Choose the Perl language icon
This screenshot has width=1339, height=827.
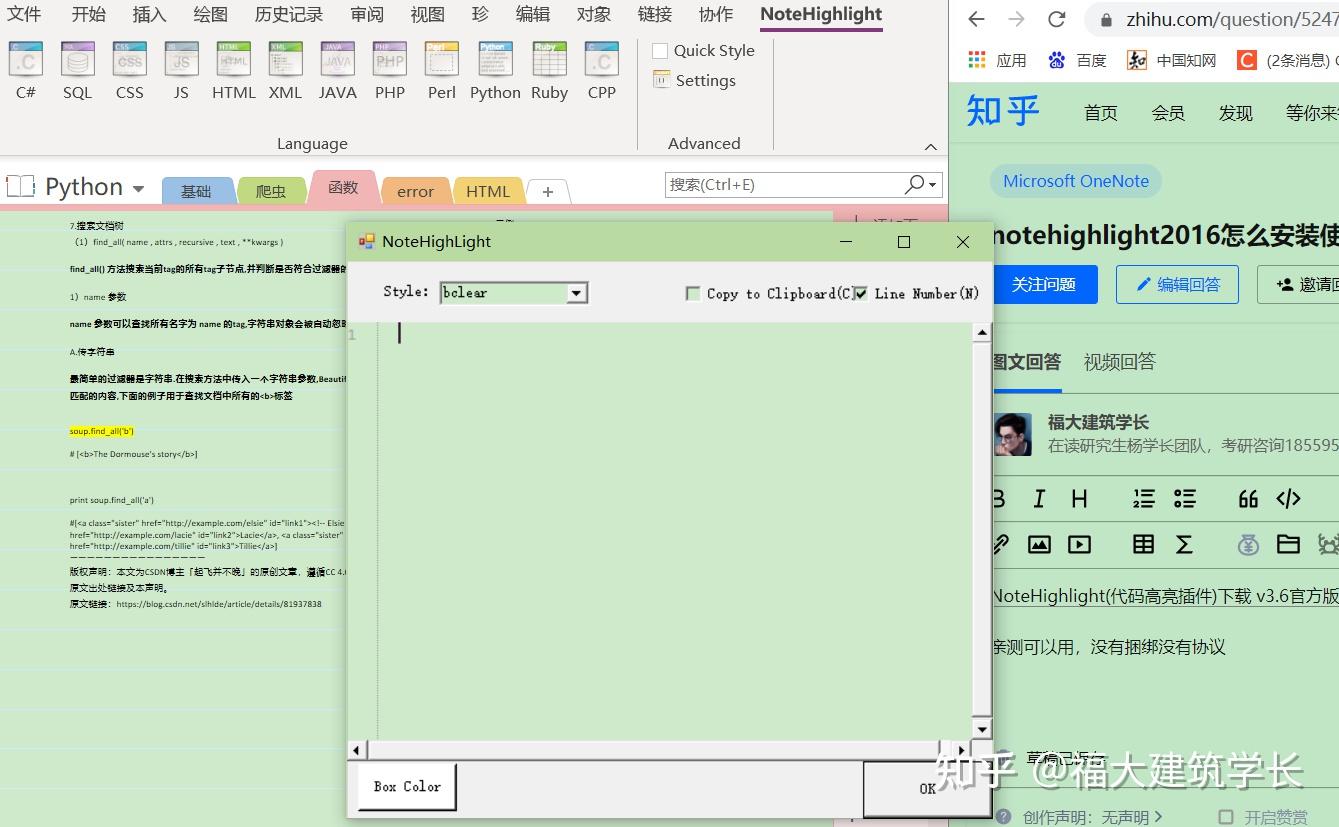[441, 71]
